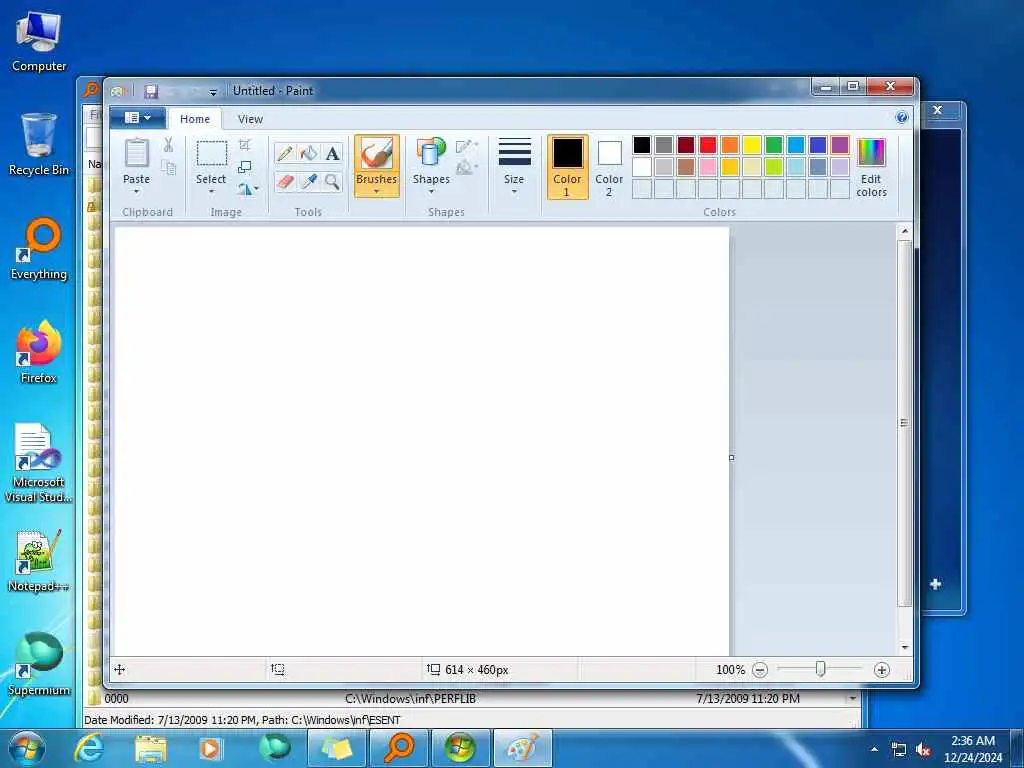Activate the Color 2 button
Screen dimensions: 1024x768
[609, 167]
